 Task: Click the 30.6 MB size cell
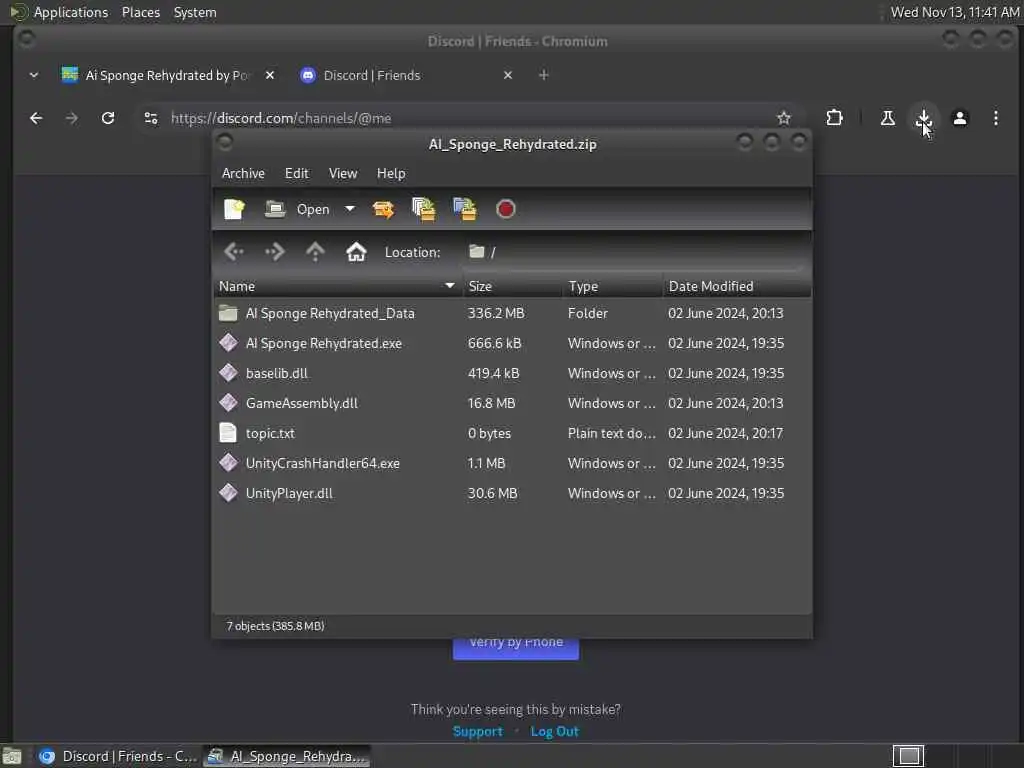(492, 494)
